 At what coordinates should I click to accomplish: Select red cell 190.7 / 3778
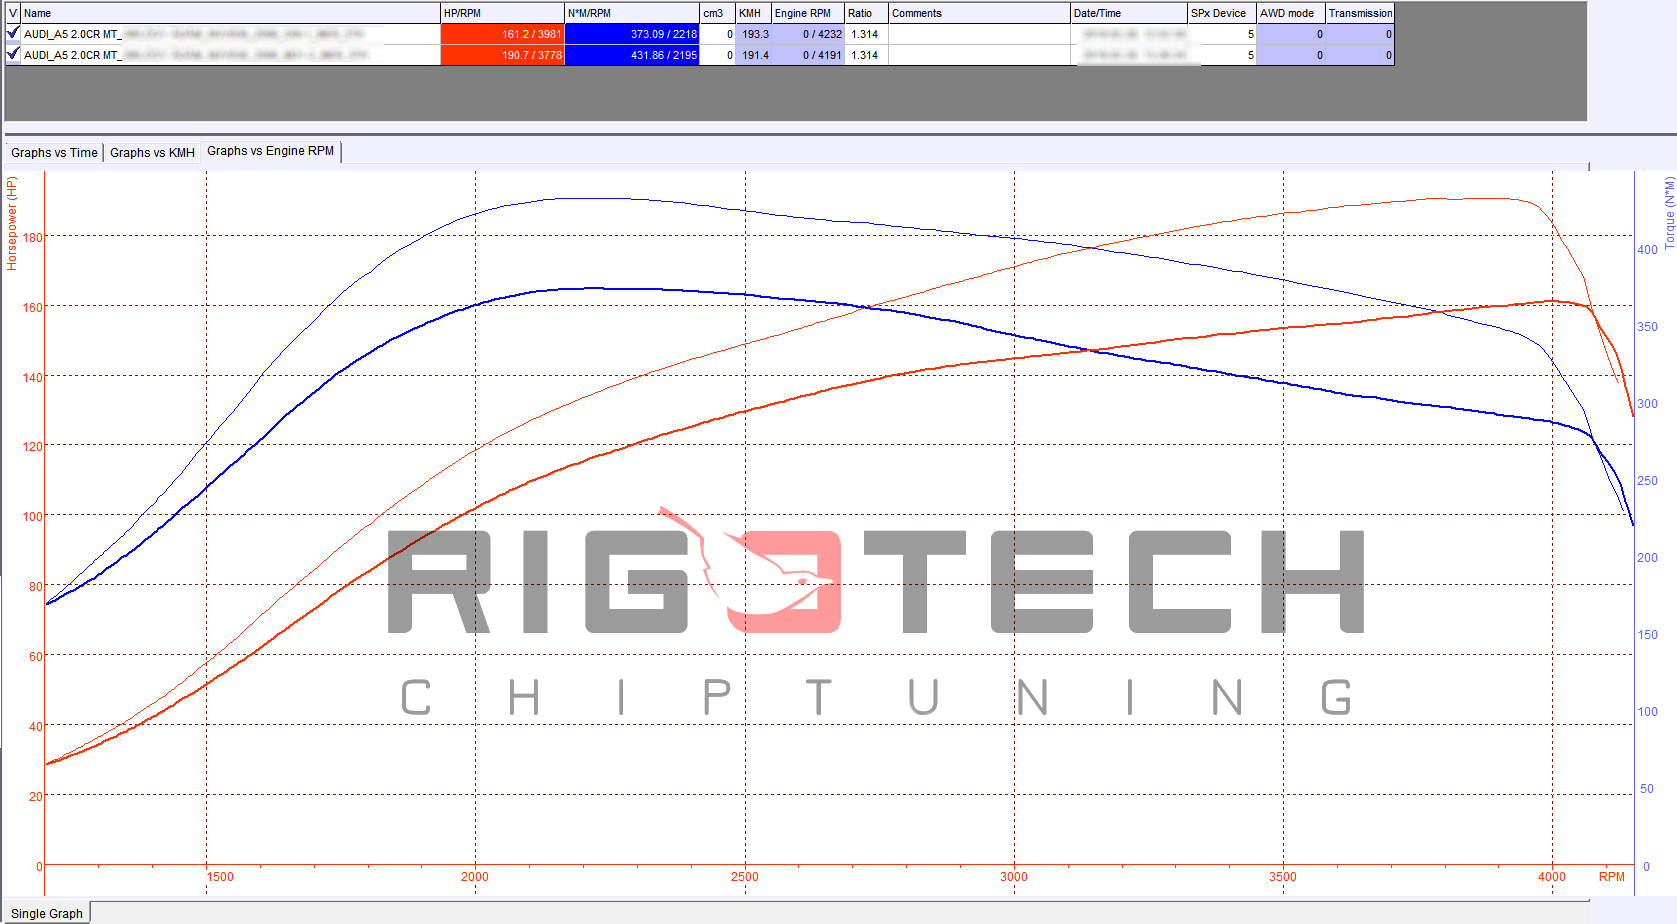(x=502, y=55)
